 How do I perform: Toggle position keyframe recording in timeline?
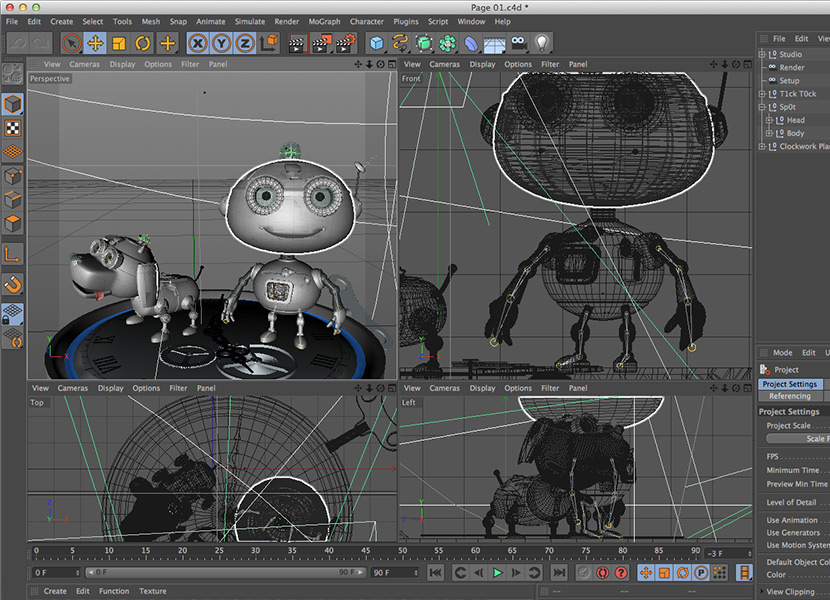coord(646,572)
